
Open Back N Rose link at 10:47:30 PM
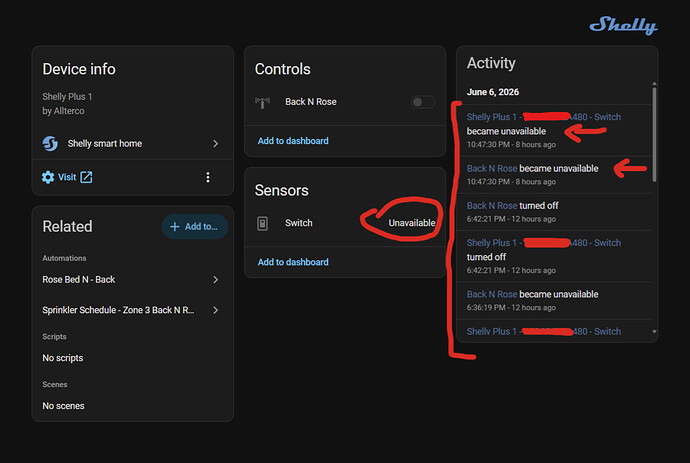(492, 169)
